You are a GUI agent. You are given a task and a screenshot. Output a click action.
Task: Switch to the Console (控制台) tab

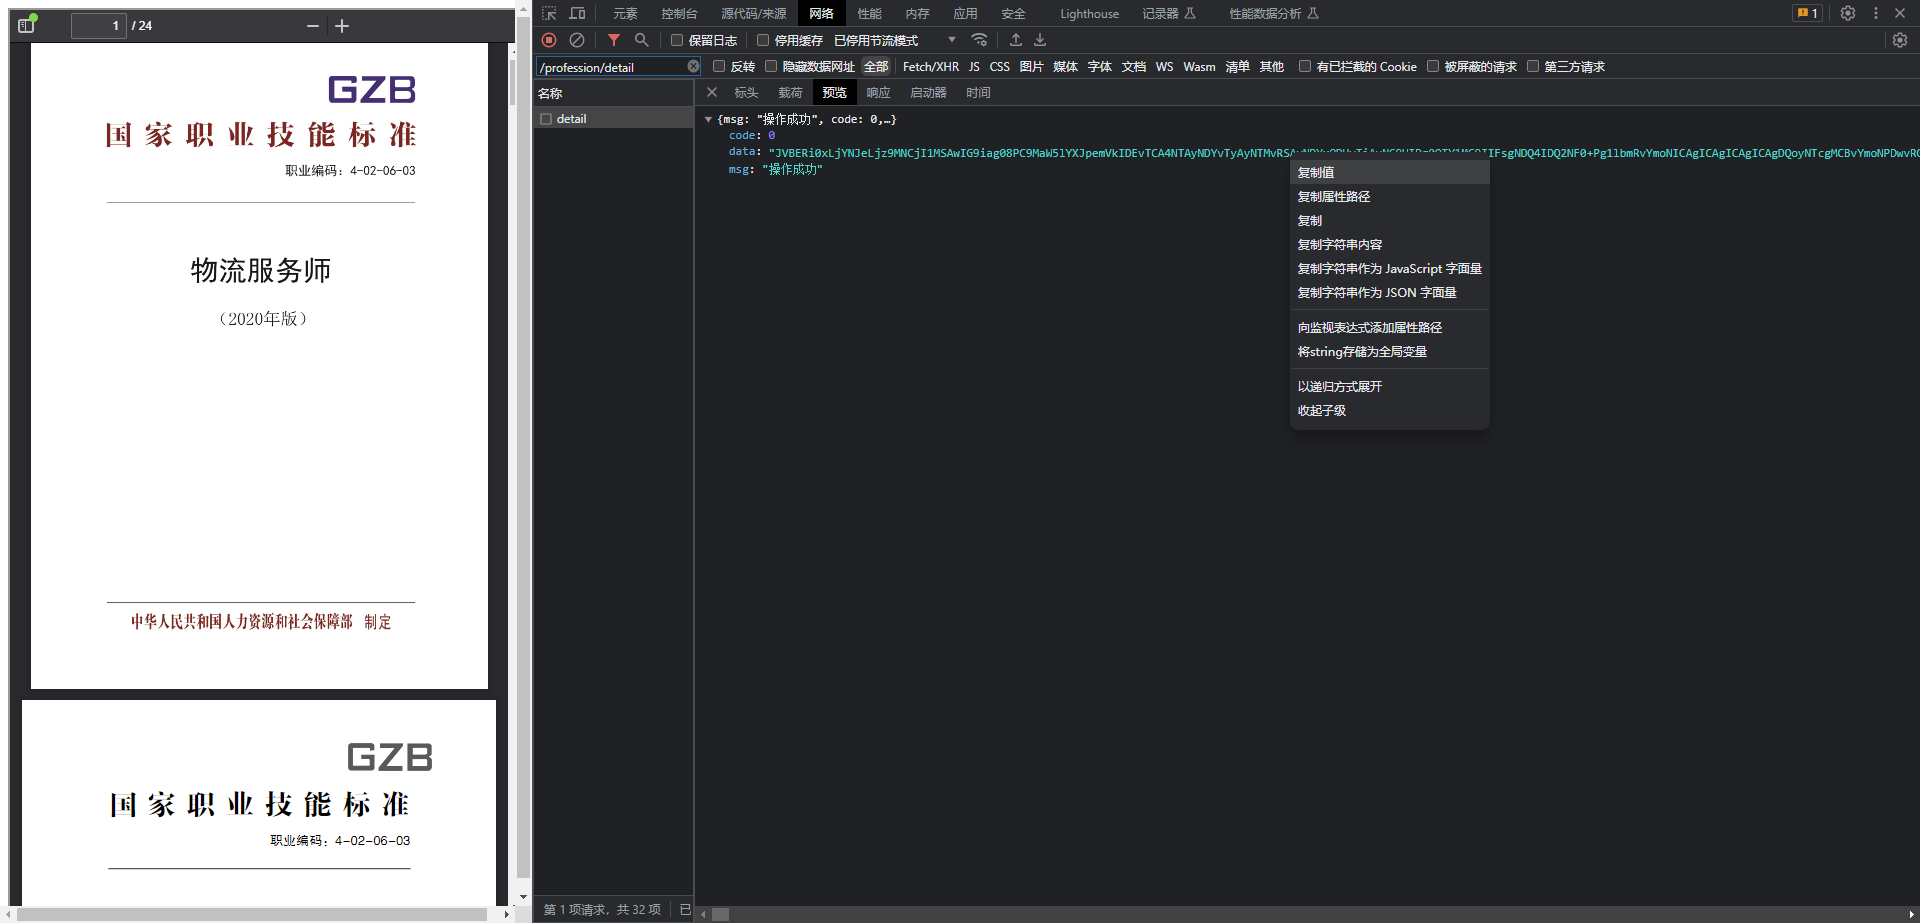click(x=679, y=13)
